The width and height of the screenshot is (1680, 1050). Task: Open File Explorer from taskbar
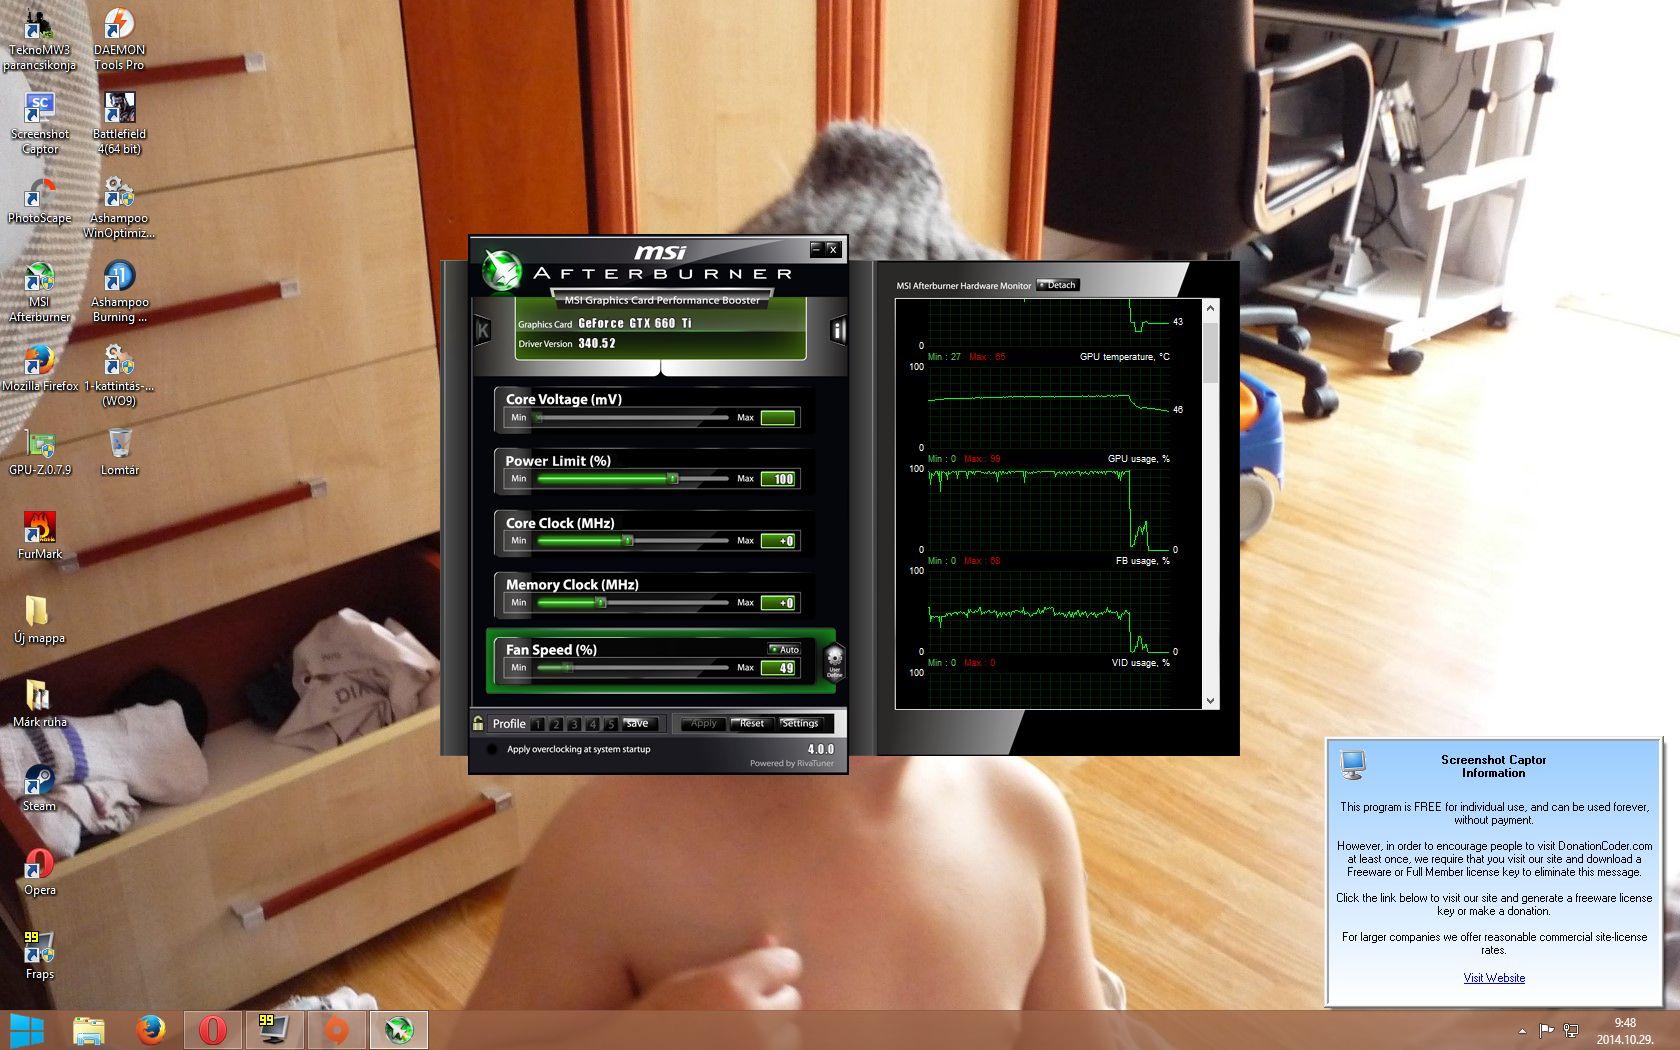coord(89,1030)
